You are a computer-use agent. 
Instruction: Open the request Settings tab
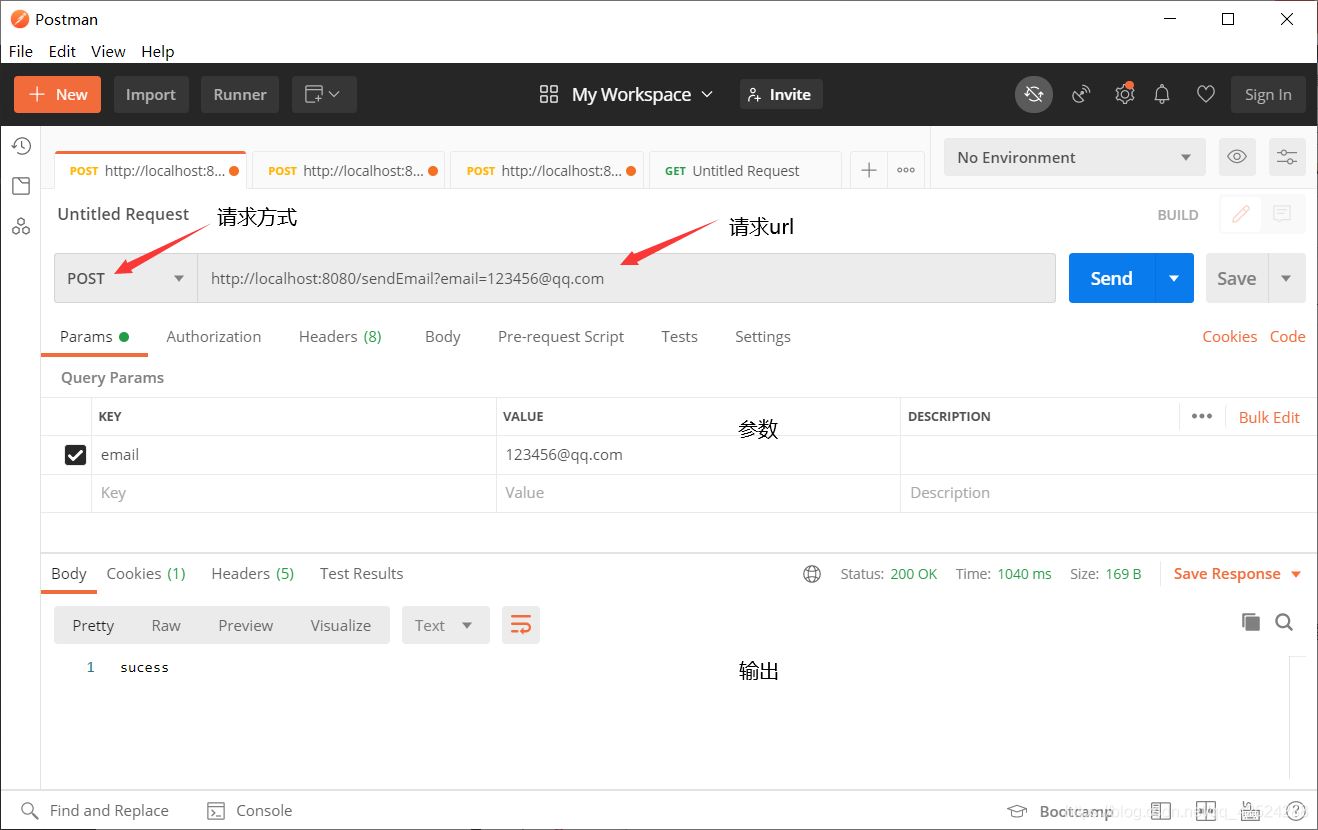click(763, 337)
